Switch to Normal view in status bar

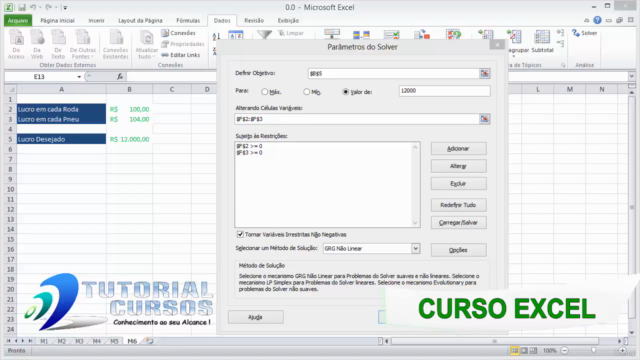click(x=514, y=351)
